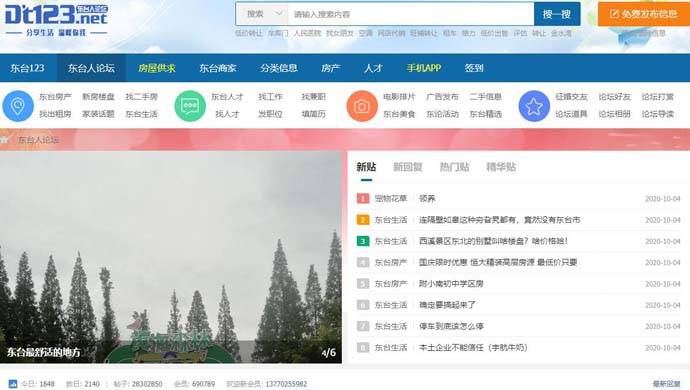Click the 东台美食 quick link
Image resolution: width=690 pixels, height=390 pixels.
(399, 114)
